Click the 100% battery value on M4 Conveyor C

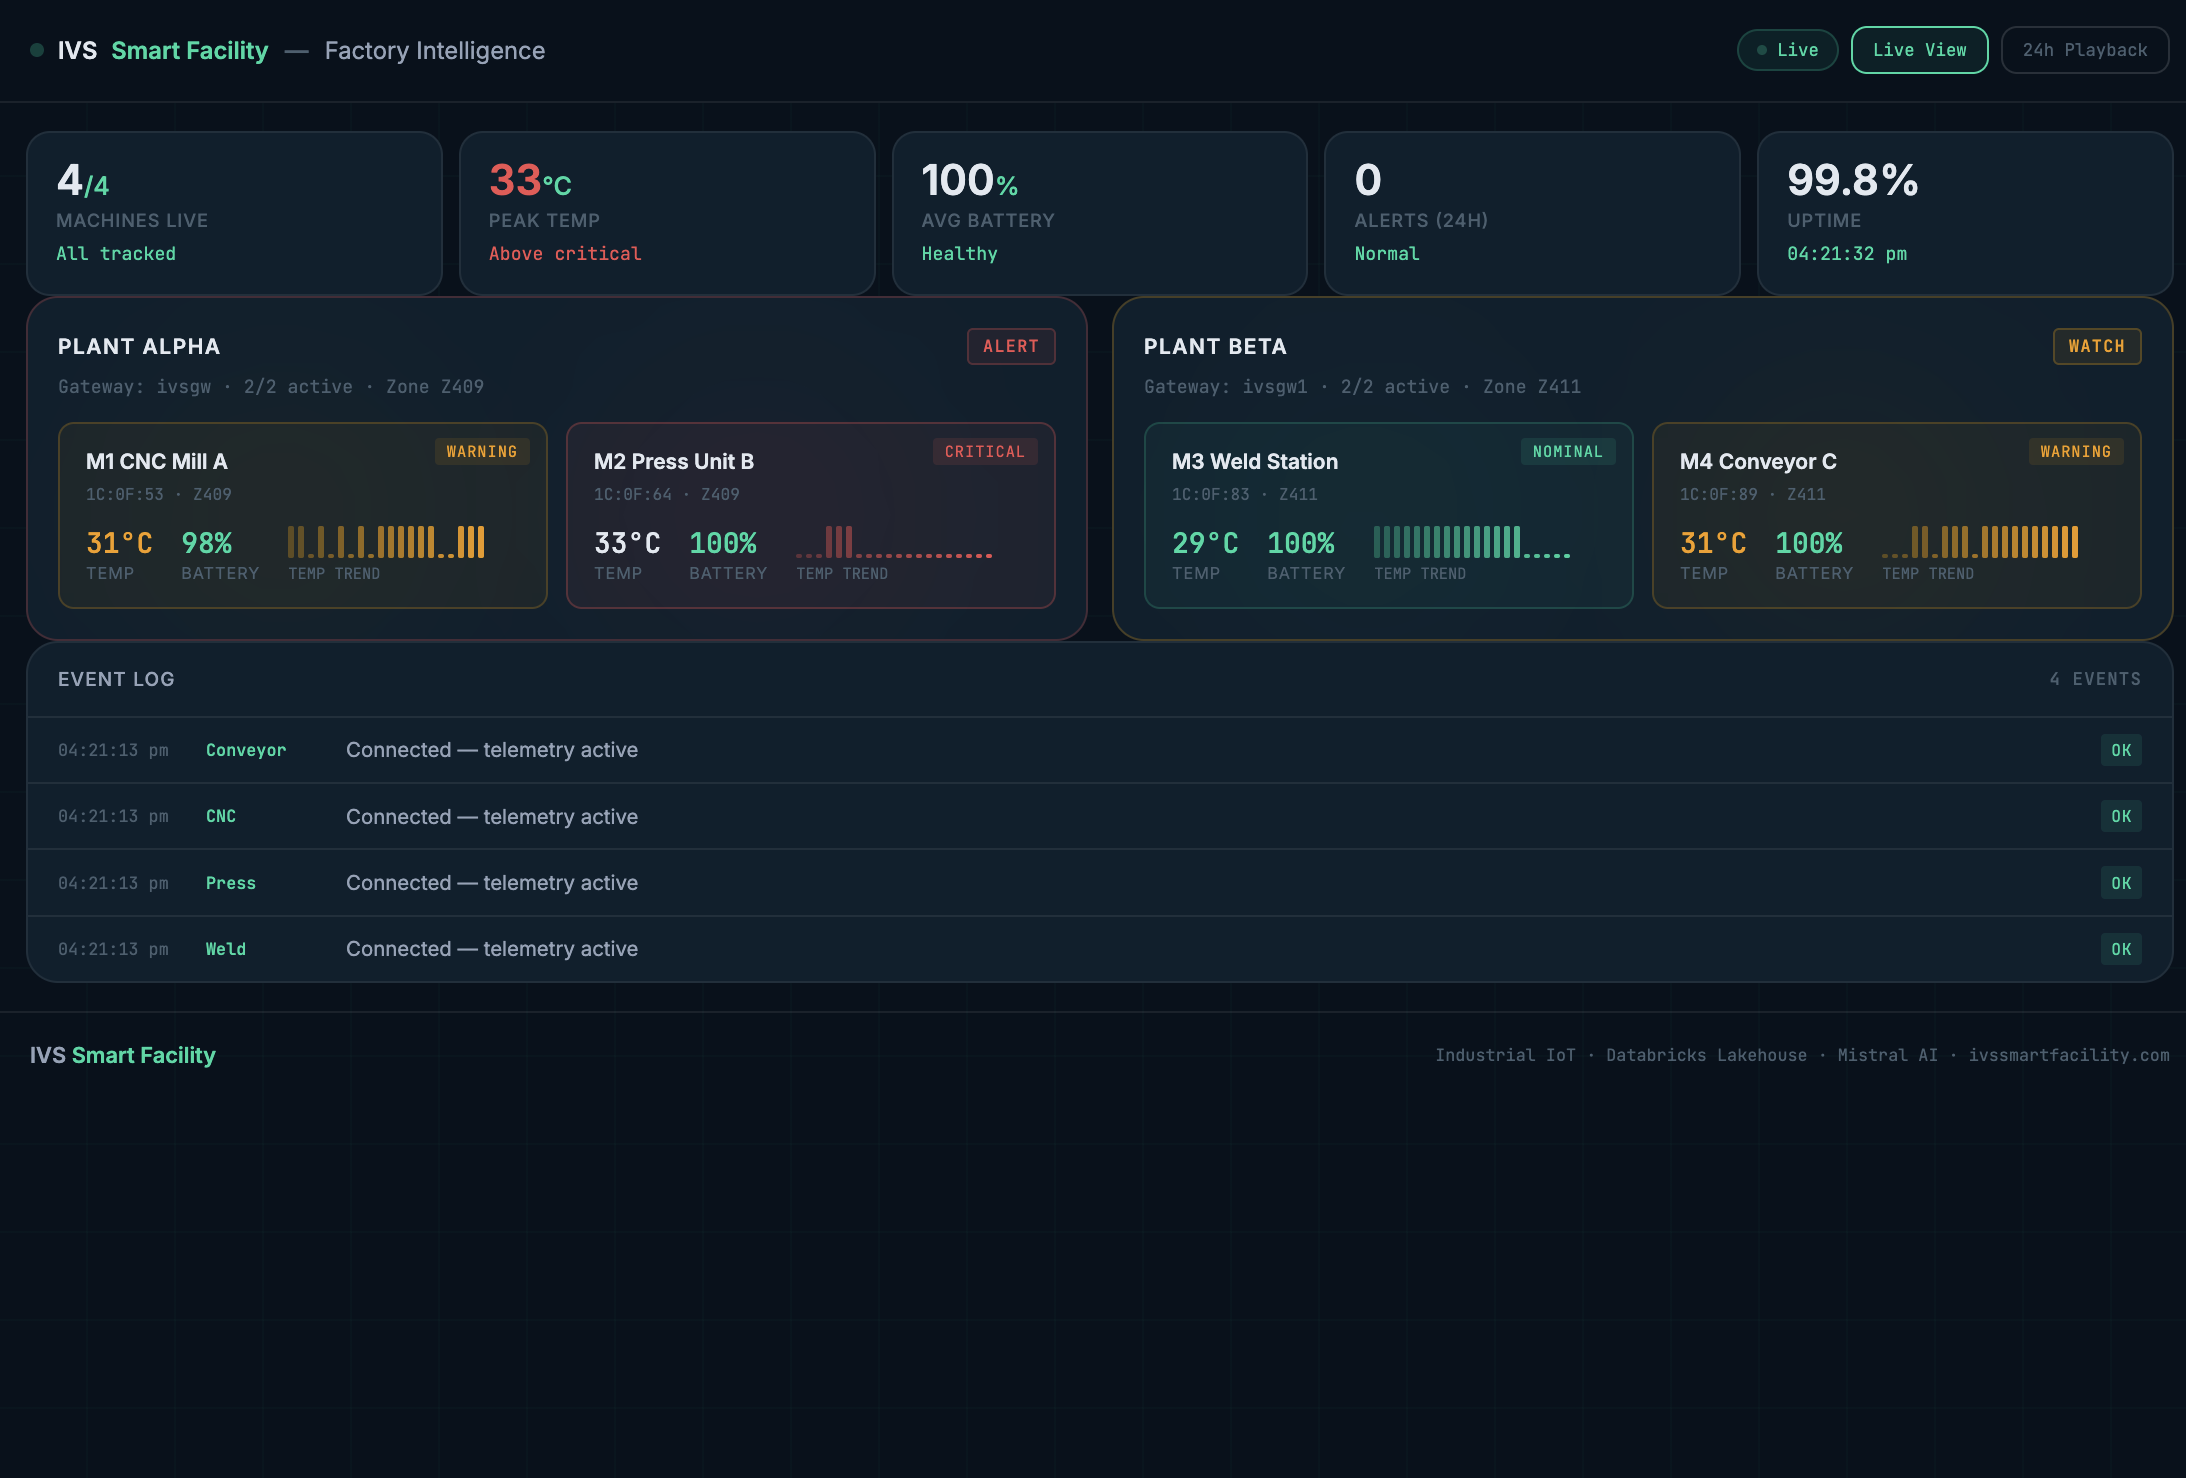[x=1809, y=543]
